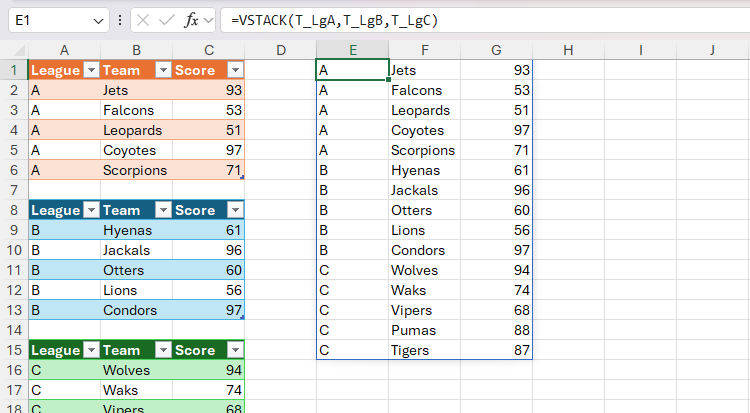
Task: Click the Select All corner triangle
Action: click(15, 50)
